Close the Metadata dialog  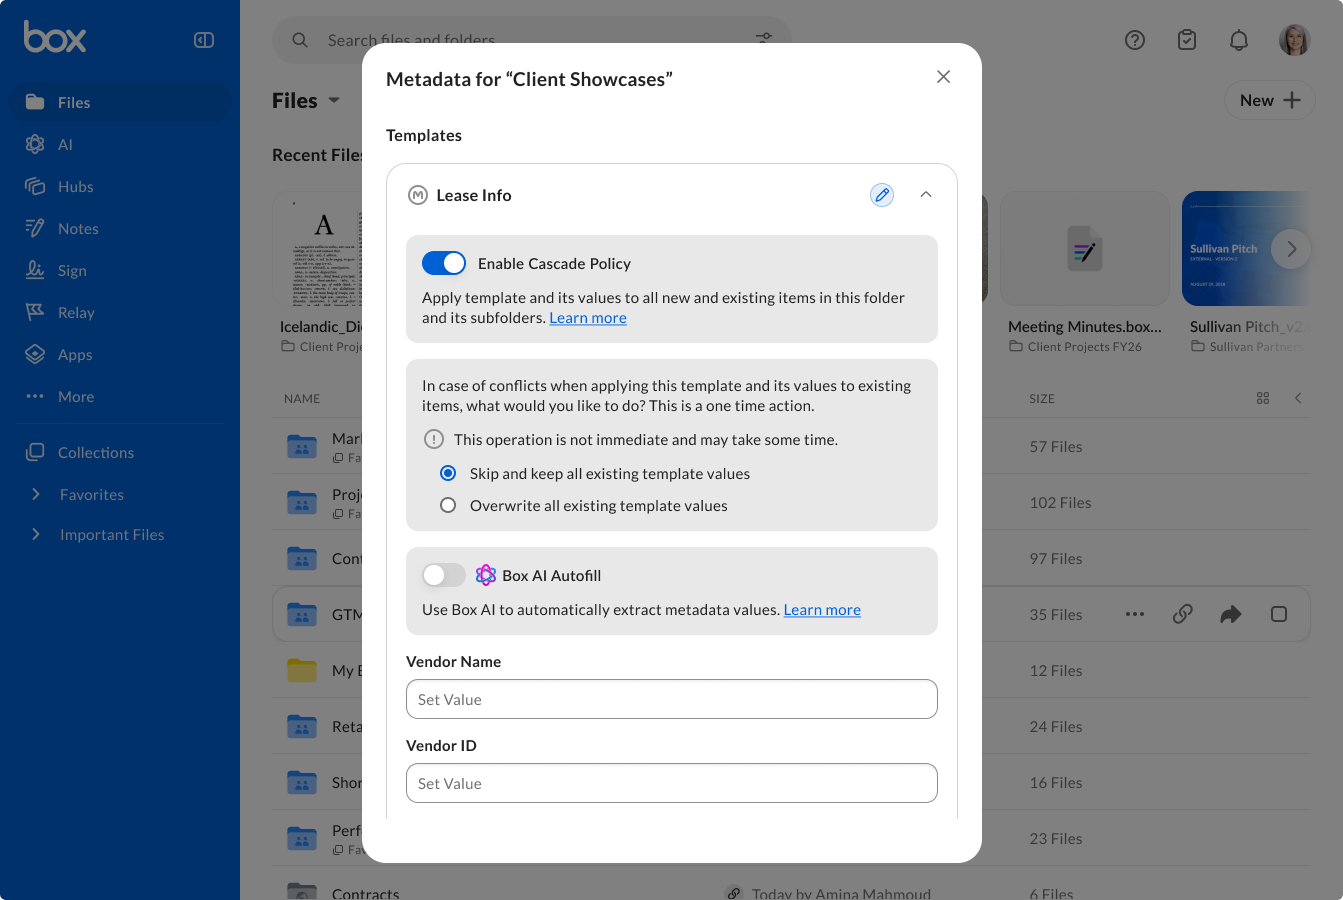pyautogui.click(x=943, y=77)
